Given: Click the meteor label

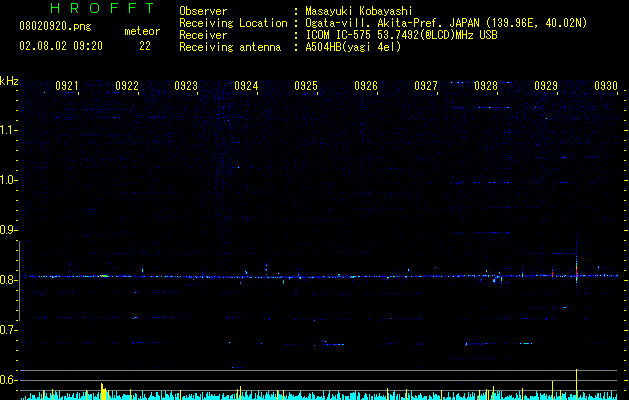Looking at the screenshot, I should [142, 31].
